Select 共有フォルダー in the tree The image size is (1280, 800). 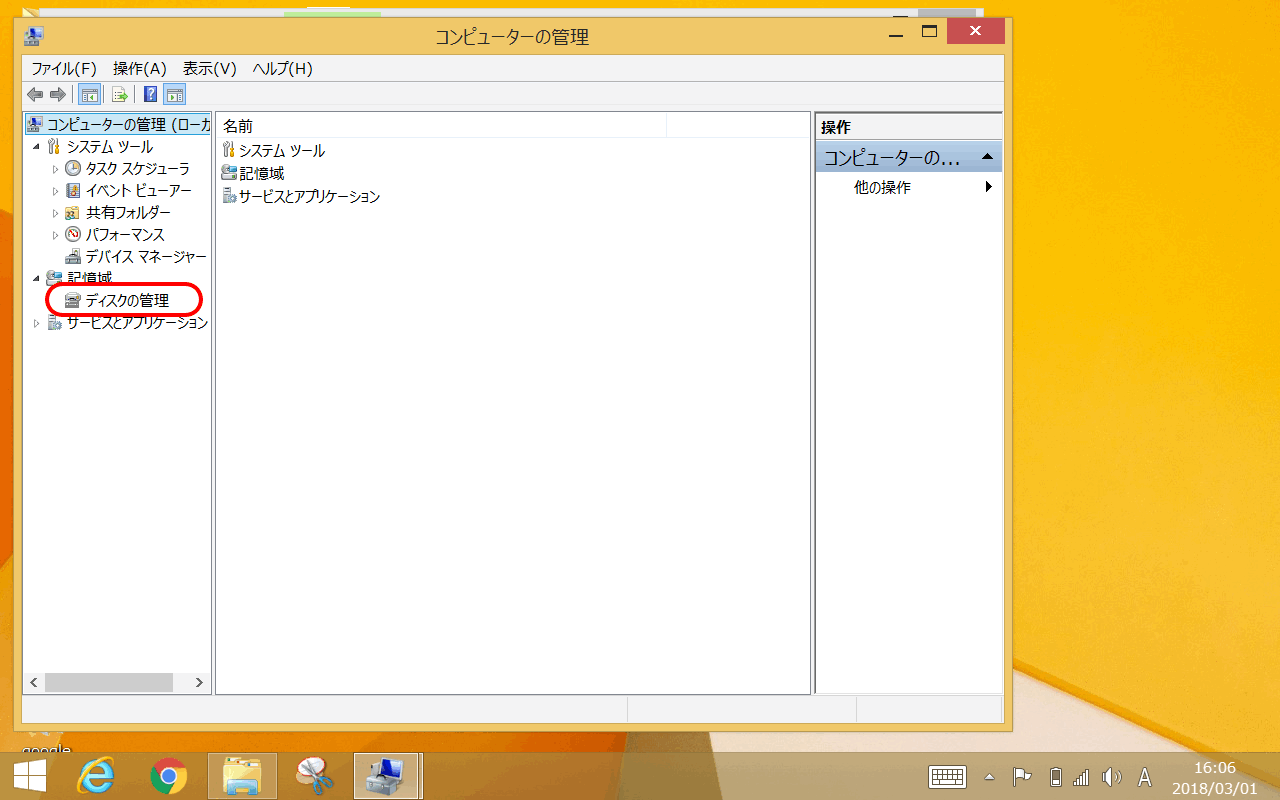pyautogui.click(x=127, y=212)
